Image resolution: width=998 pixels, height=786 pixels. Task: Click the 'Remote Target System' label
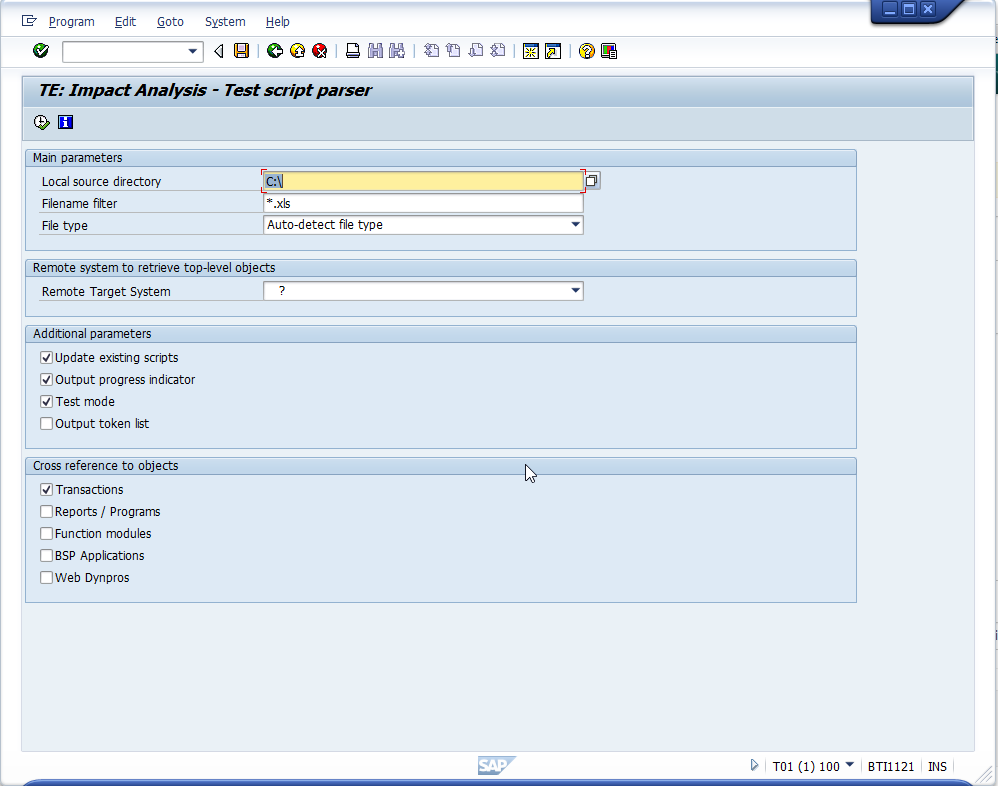coord(106,291)
